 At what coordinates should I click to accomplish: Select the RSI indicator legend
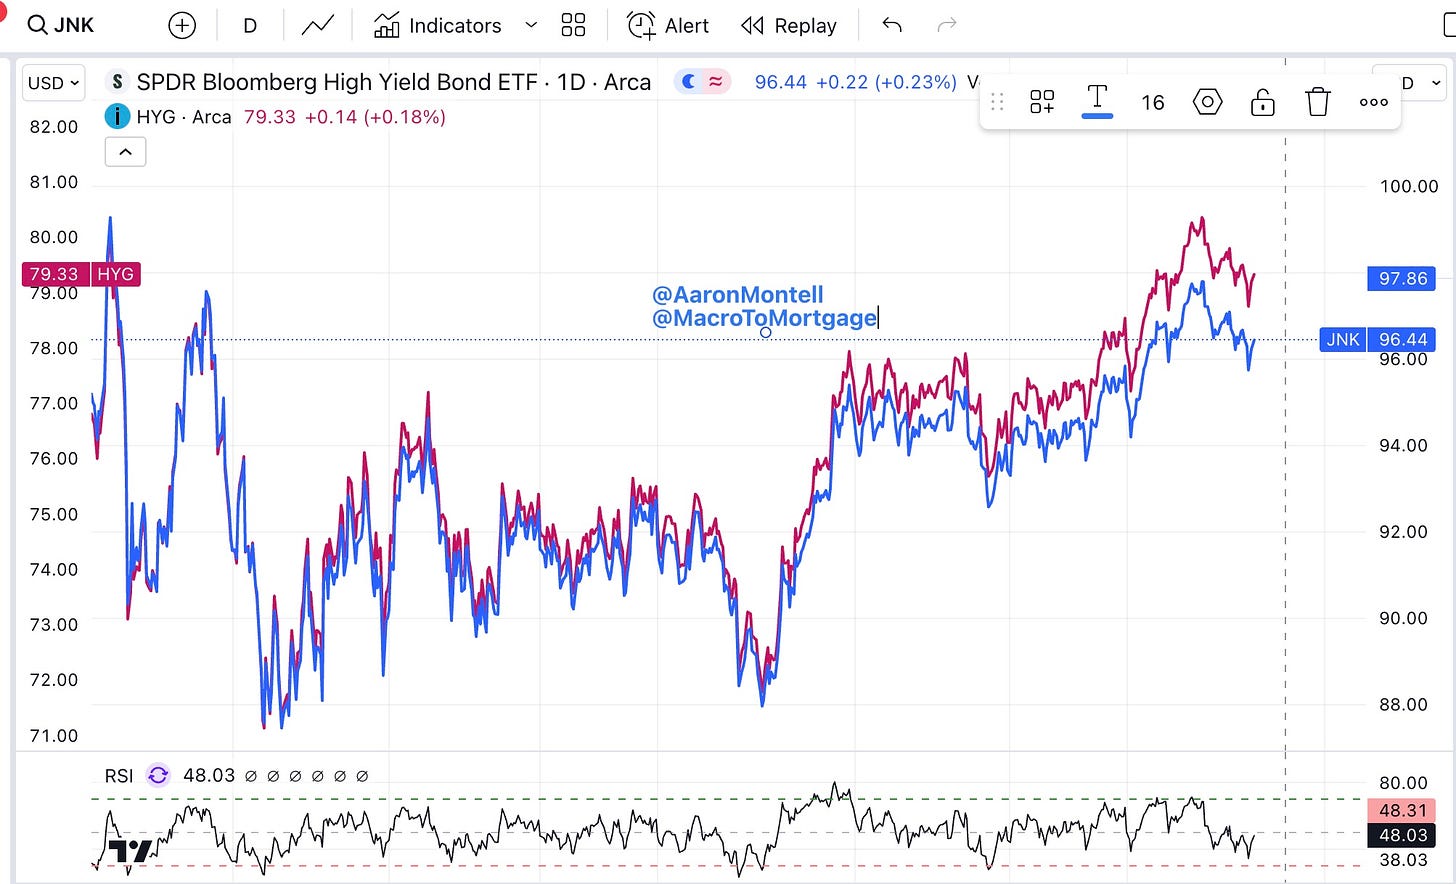pos(119,775)
